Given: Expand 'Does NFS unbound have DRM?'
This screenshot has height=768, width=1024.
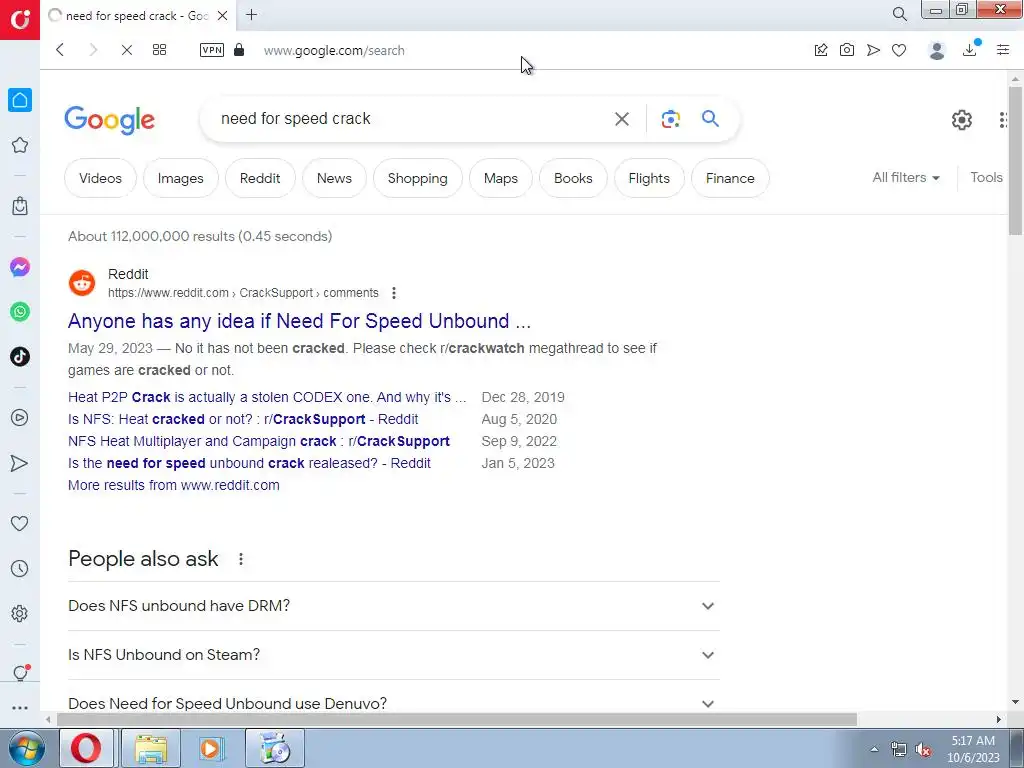Looking at the screenshot, I should [x=394, y=606].
